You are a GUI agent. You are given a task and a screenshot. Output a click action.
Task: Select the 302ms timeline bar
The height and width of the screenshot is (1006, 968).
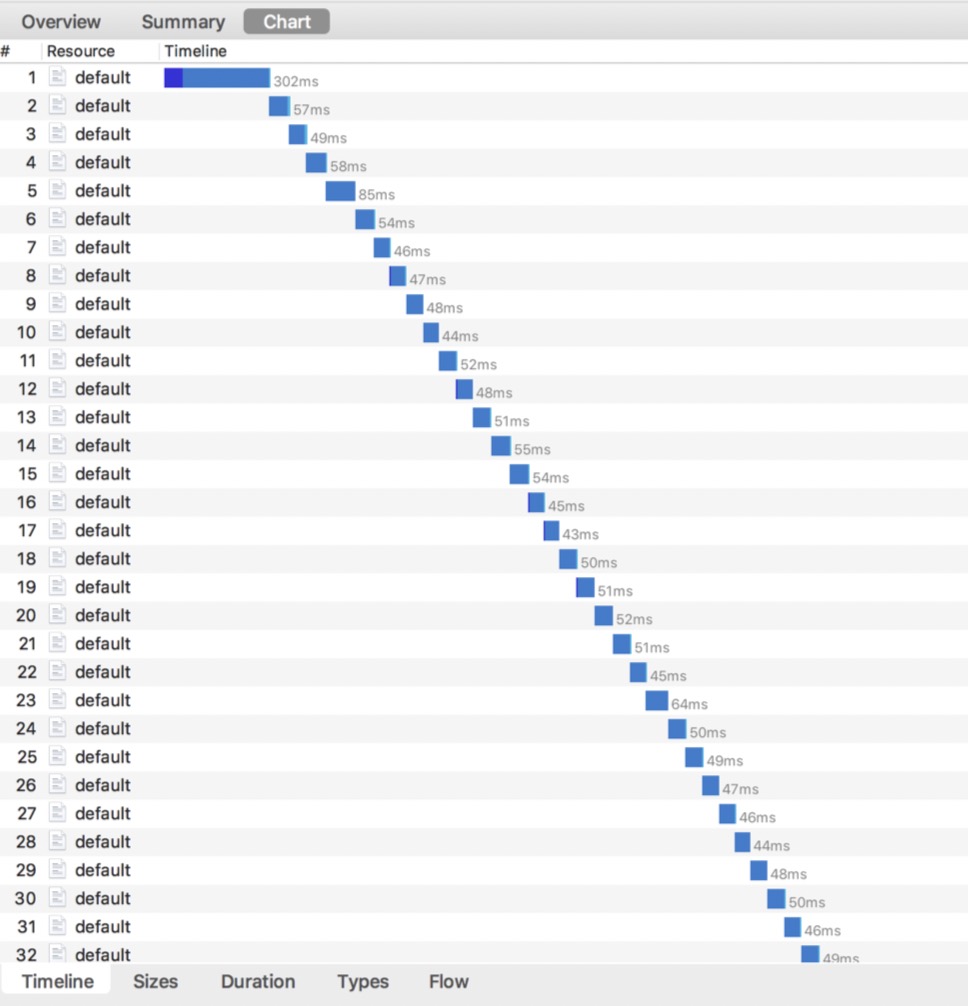pos(217,78)
